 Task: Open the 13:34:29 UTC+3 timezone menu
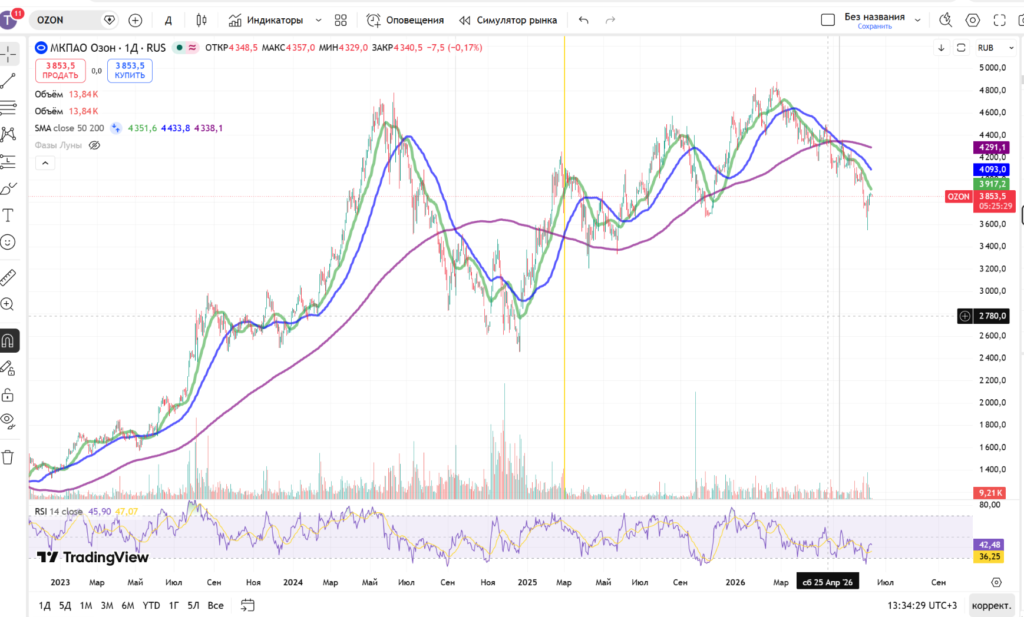tap(922, 605)
